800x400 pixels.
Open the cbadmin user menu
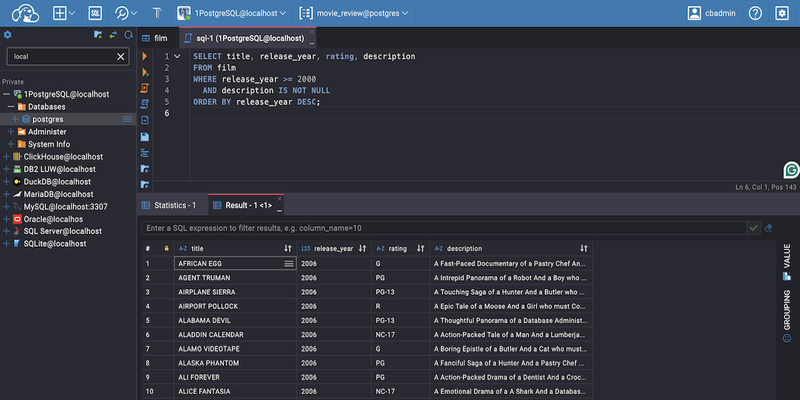[x=712, y=13]
